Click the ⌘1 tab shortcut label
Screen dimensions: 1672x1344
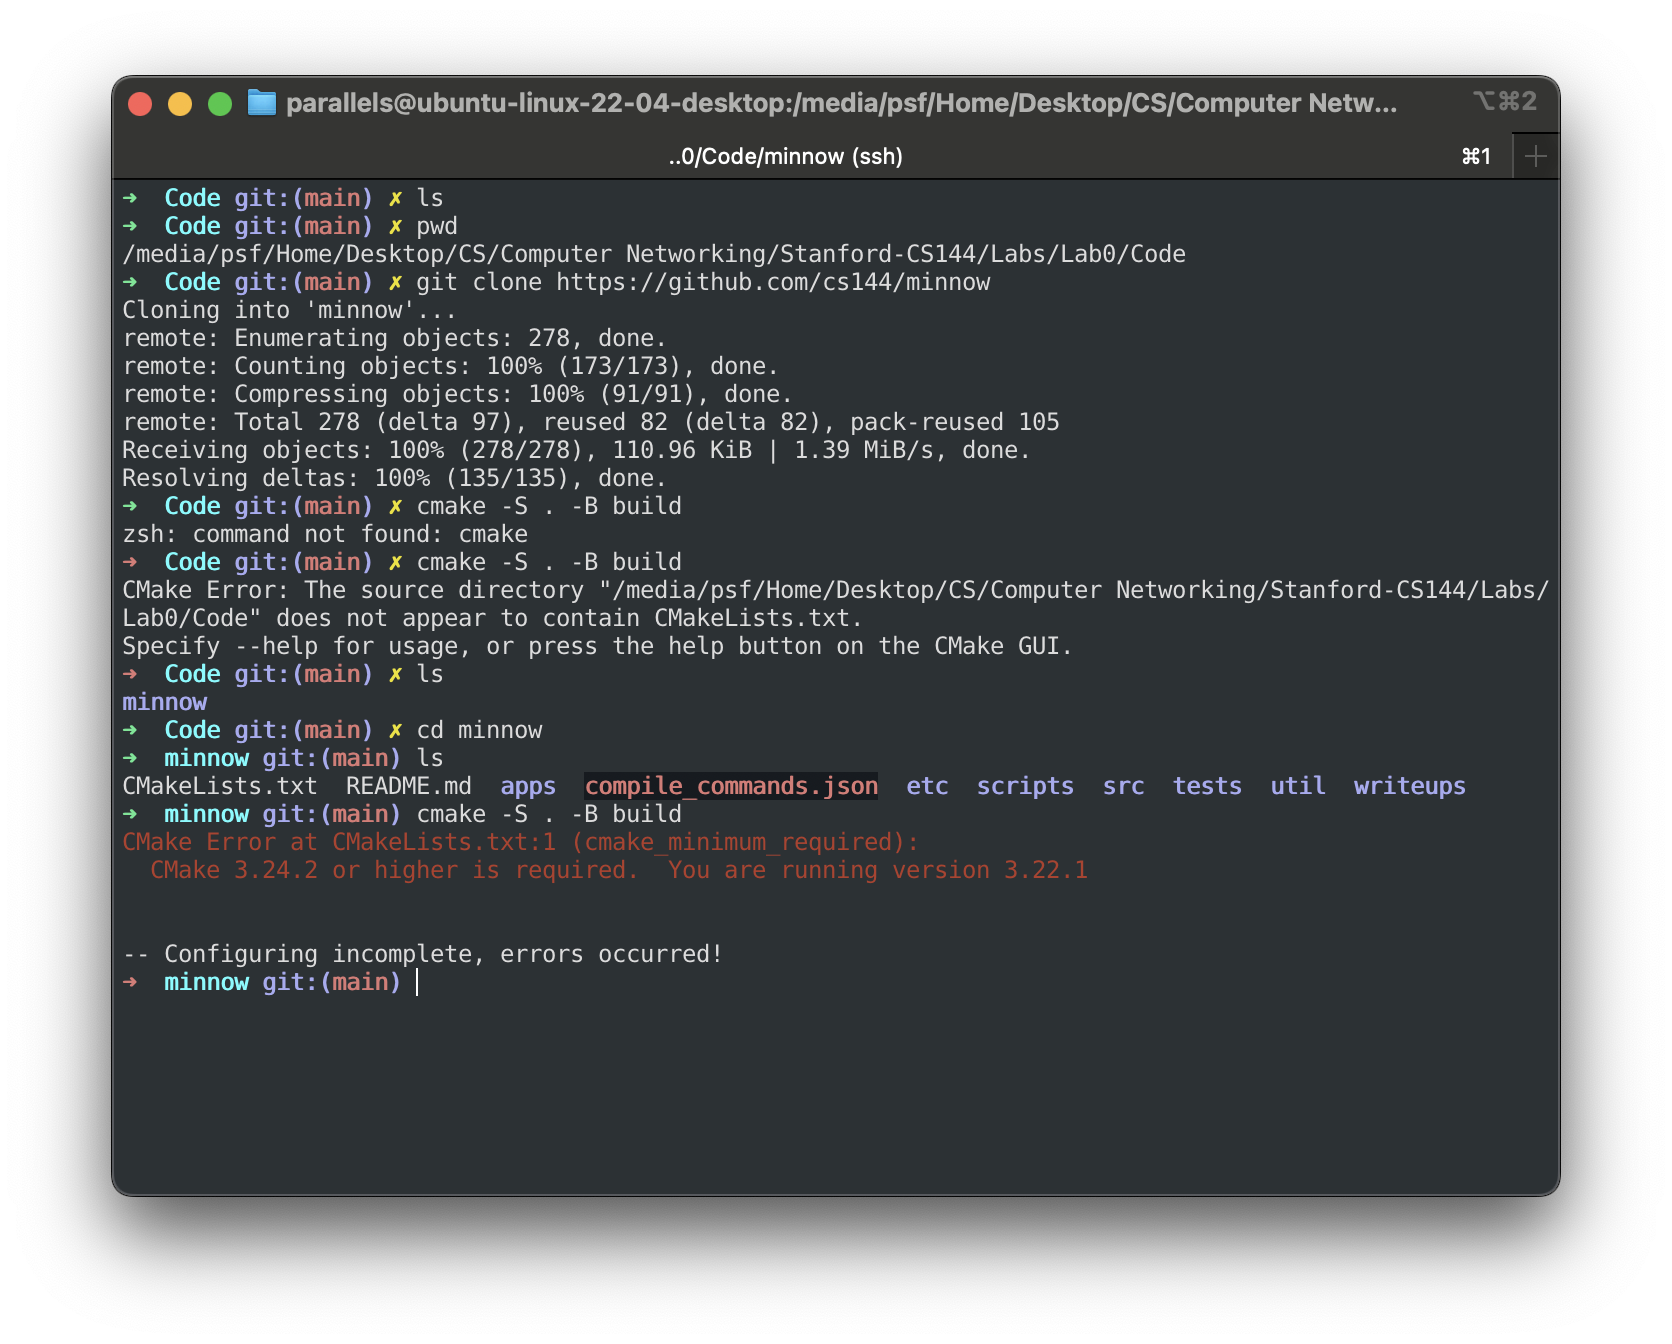1474,156
